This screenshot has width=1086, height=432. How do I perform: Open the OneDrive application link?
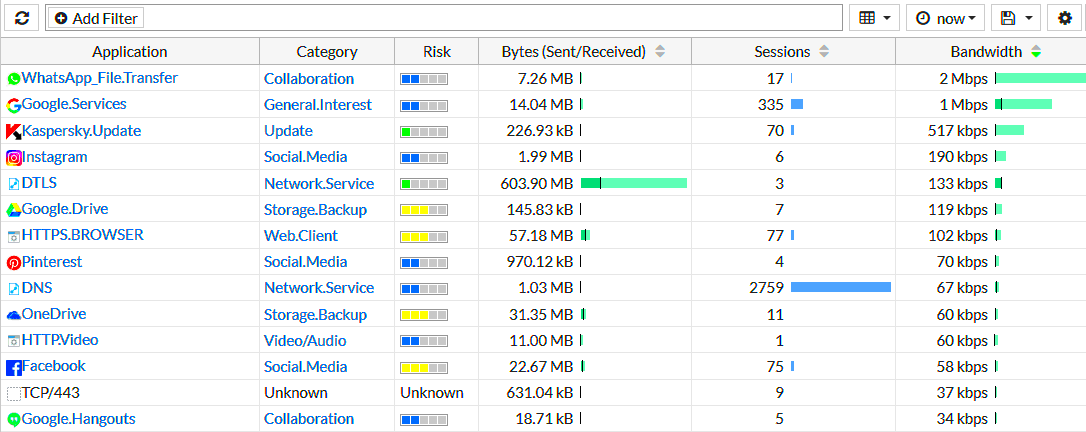pos(54,314)
